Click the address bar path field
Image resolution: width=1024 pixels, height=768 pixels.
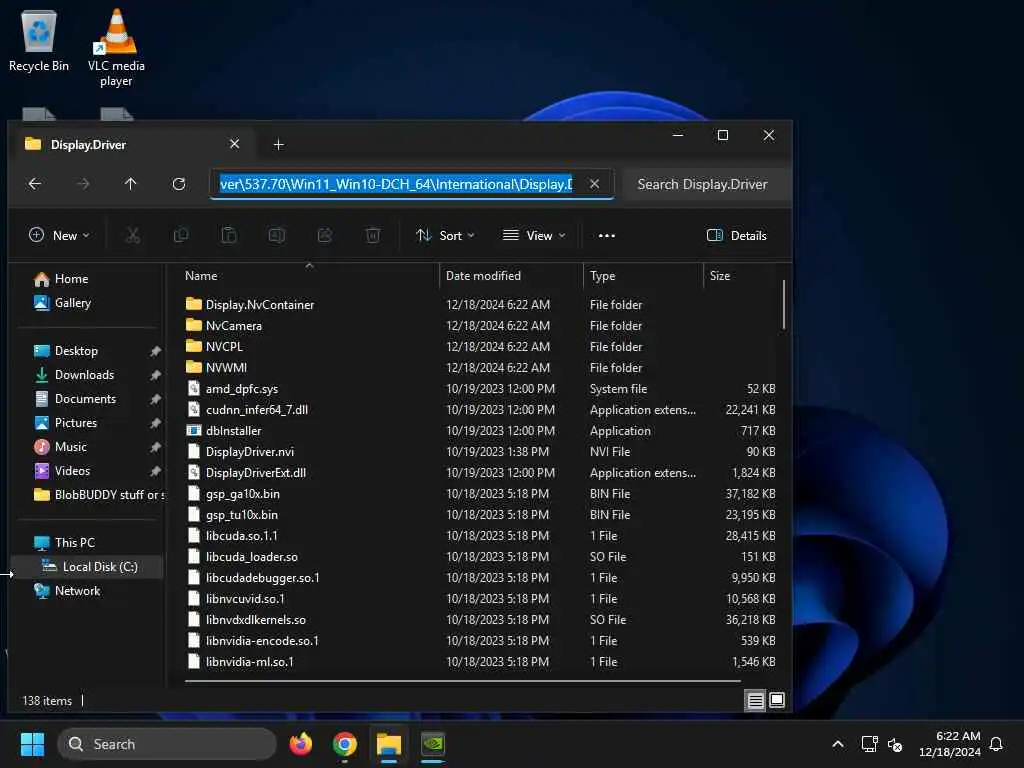coord(396,184)
